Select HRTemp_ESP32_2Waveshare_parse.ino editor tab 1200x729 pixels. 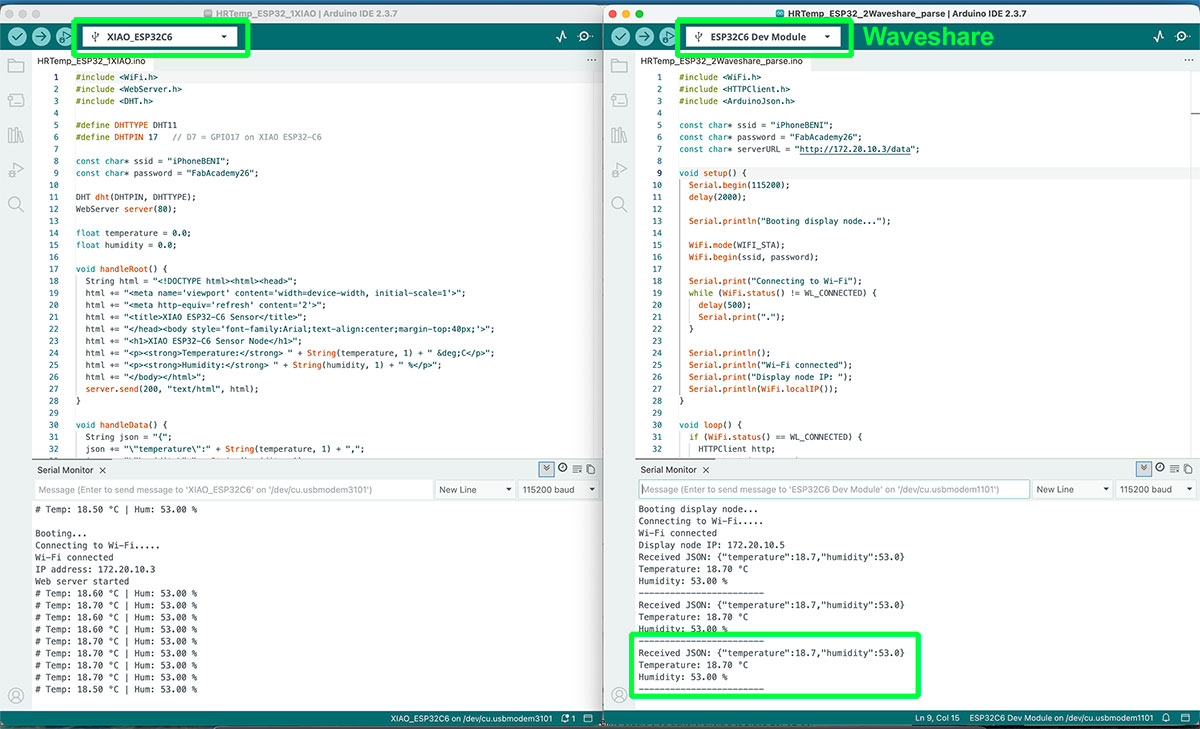[721, 61]
